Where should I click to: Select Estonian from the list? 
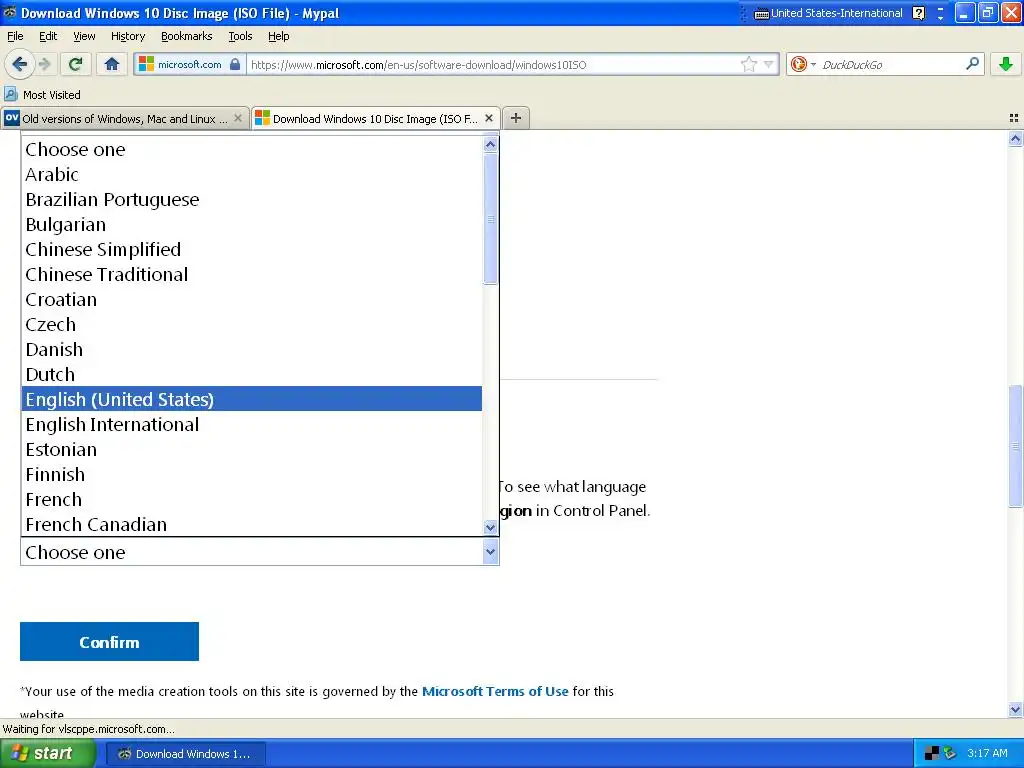click(x=251, y=449)
